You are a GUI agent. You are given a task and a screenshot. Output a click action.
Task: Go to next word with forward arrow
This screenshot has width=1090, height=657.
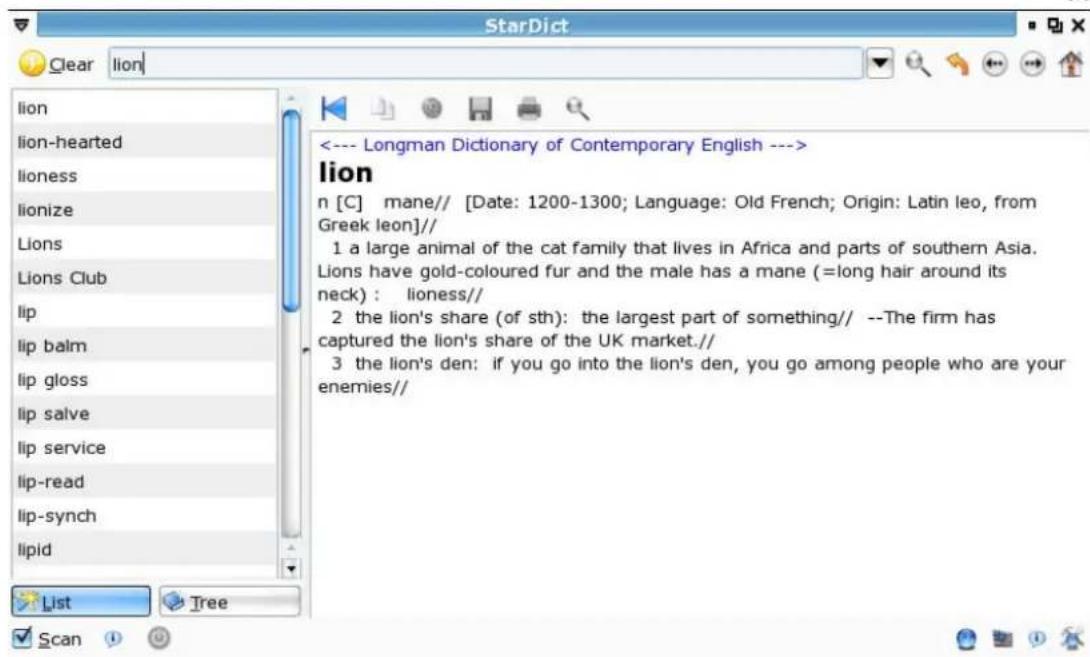pos(1032,64)
